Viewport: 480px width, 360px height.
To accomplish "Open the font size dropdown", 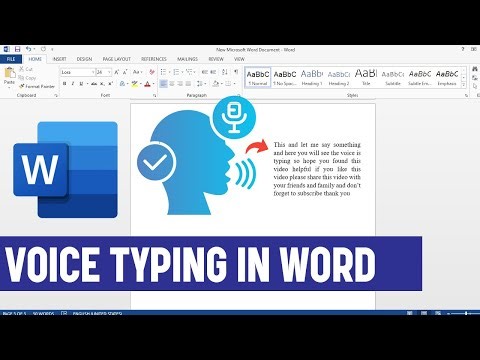I will pyautogui.click(x=109, y=72).
